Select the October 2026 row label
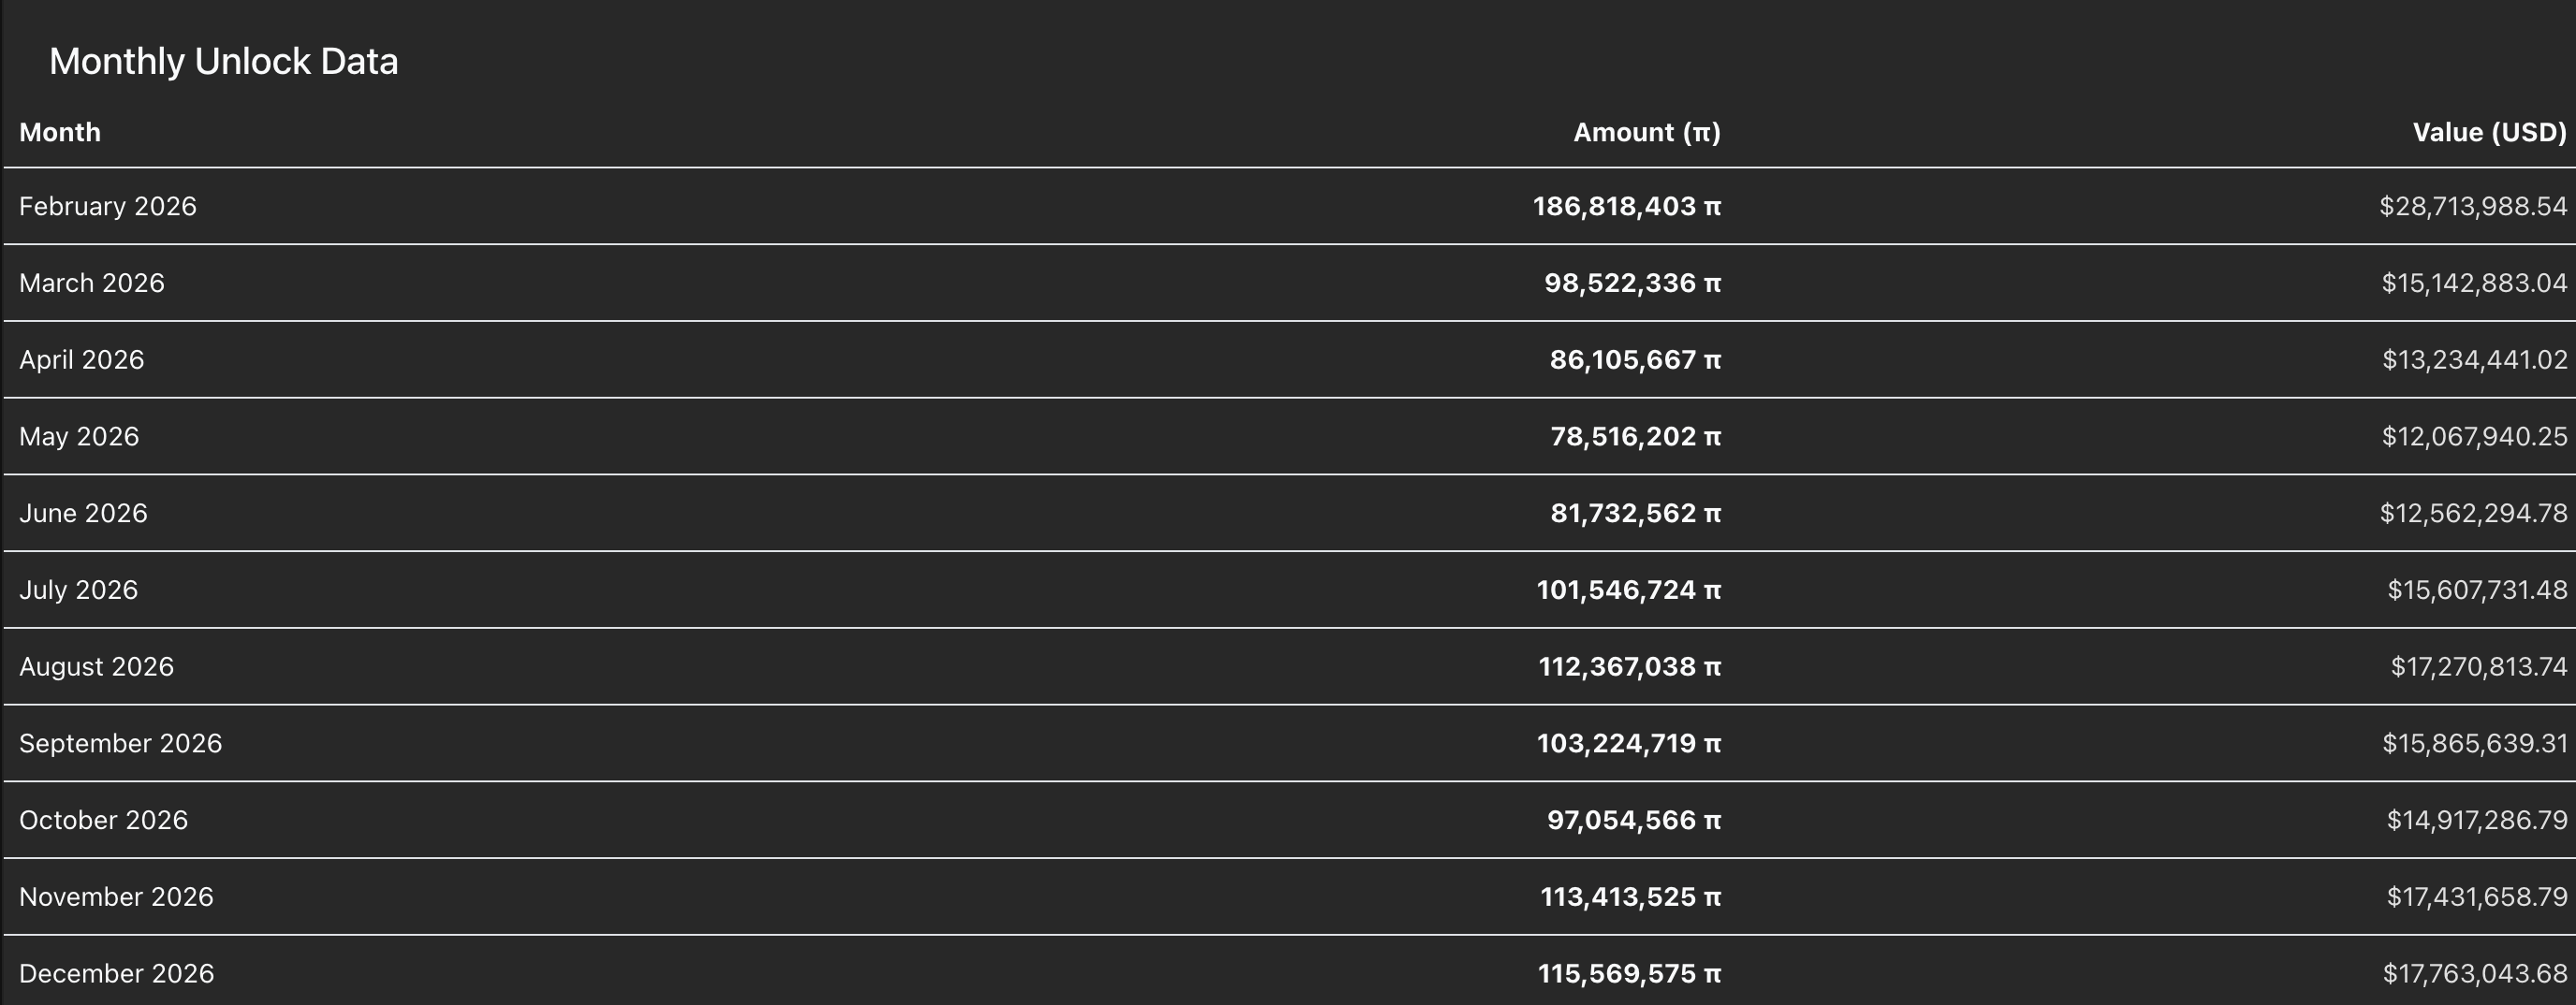The width and height of the screenshot is (2576, 1005). coord(104,820)
